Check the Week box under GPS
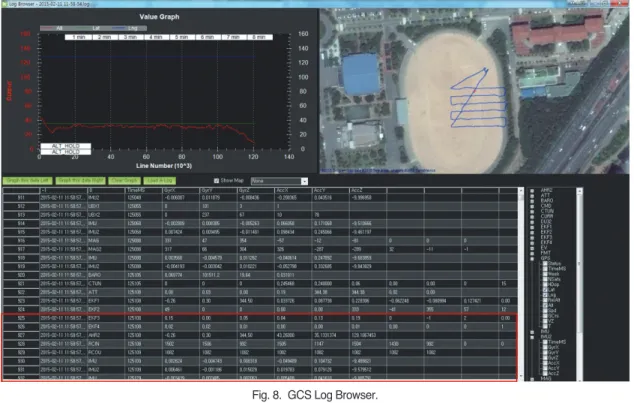The width and height of the screenshot is (634, 403). coord(545,274)
